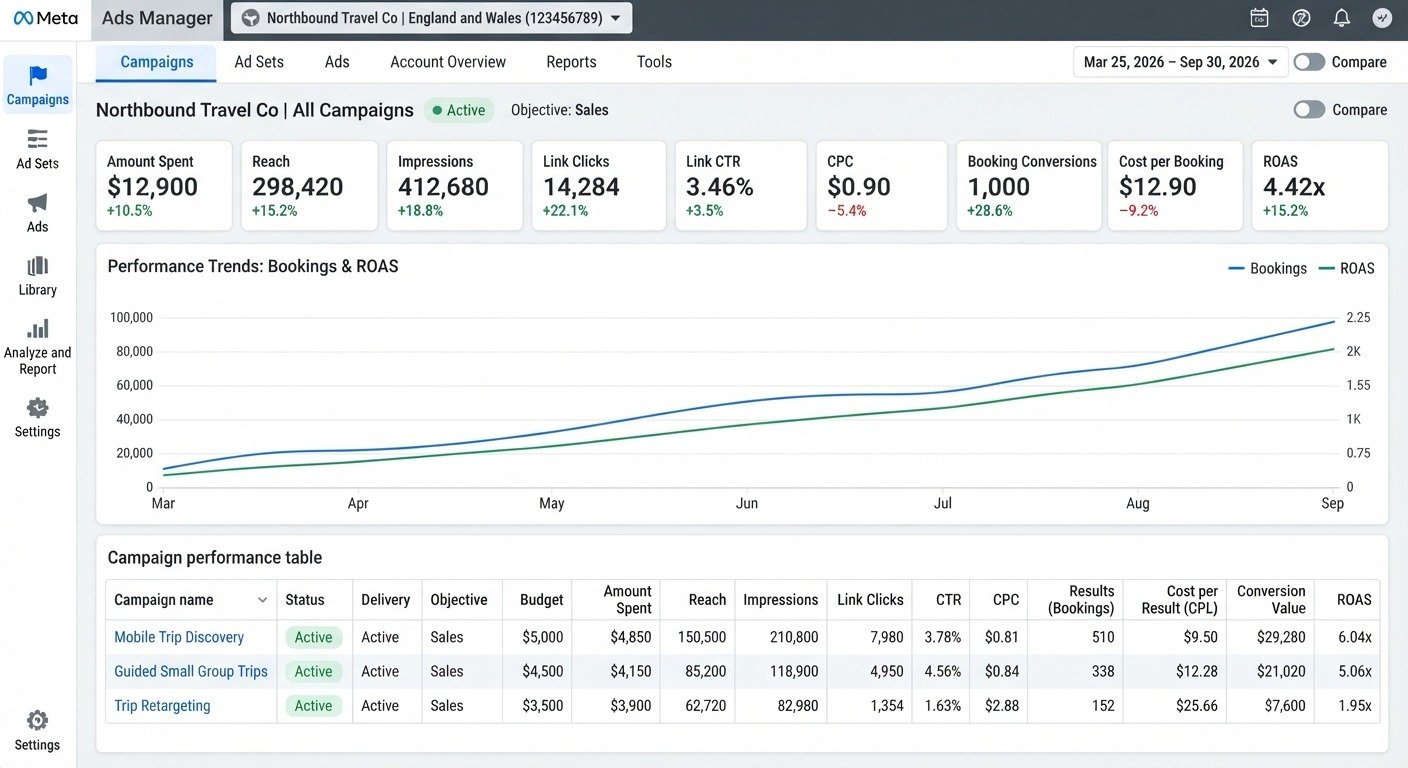The width and height of the screenshot is (1408, 768).
Task: Click the Objective: Sales label in the header
Action: tap(559, 110)
